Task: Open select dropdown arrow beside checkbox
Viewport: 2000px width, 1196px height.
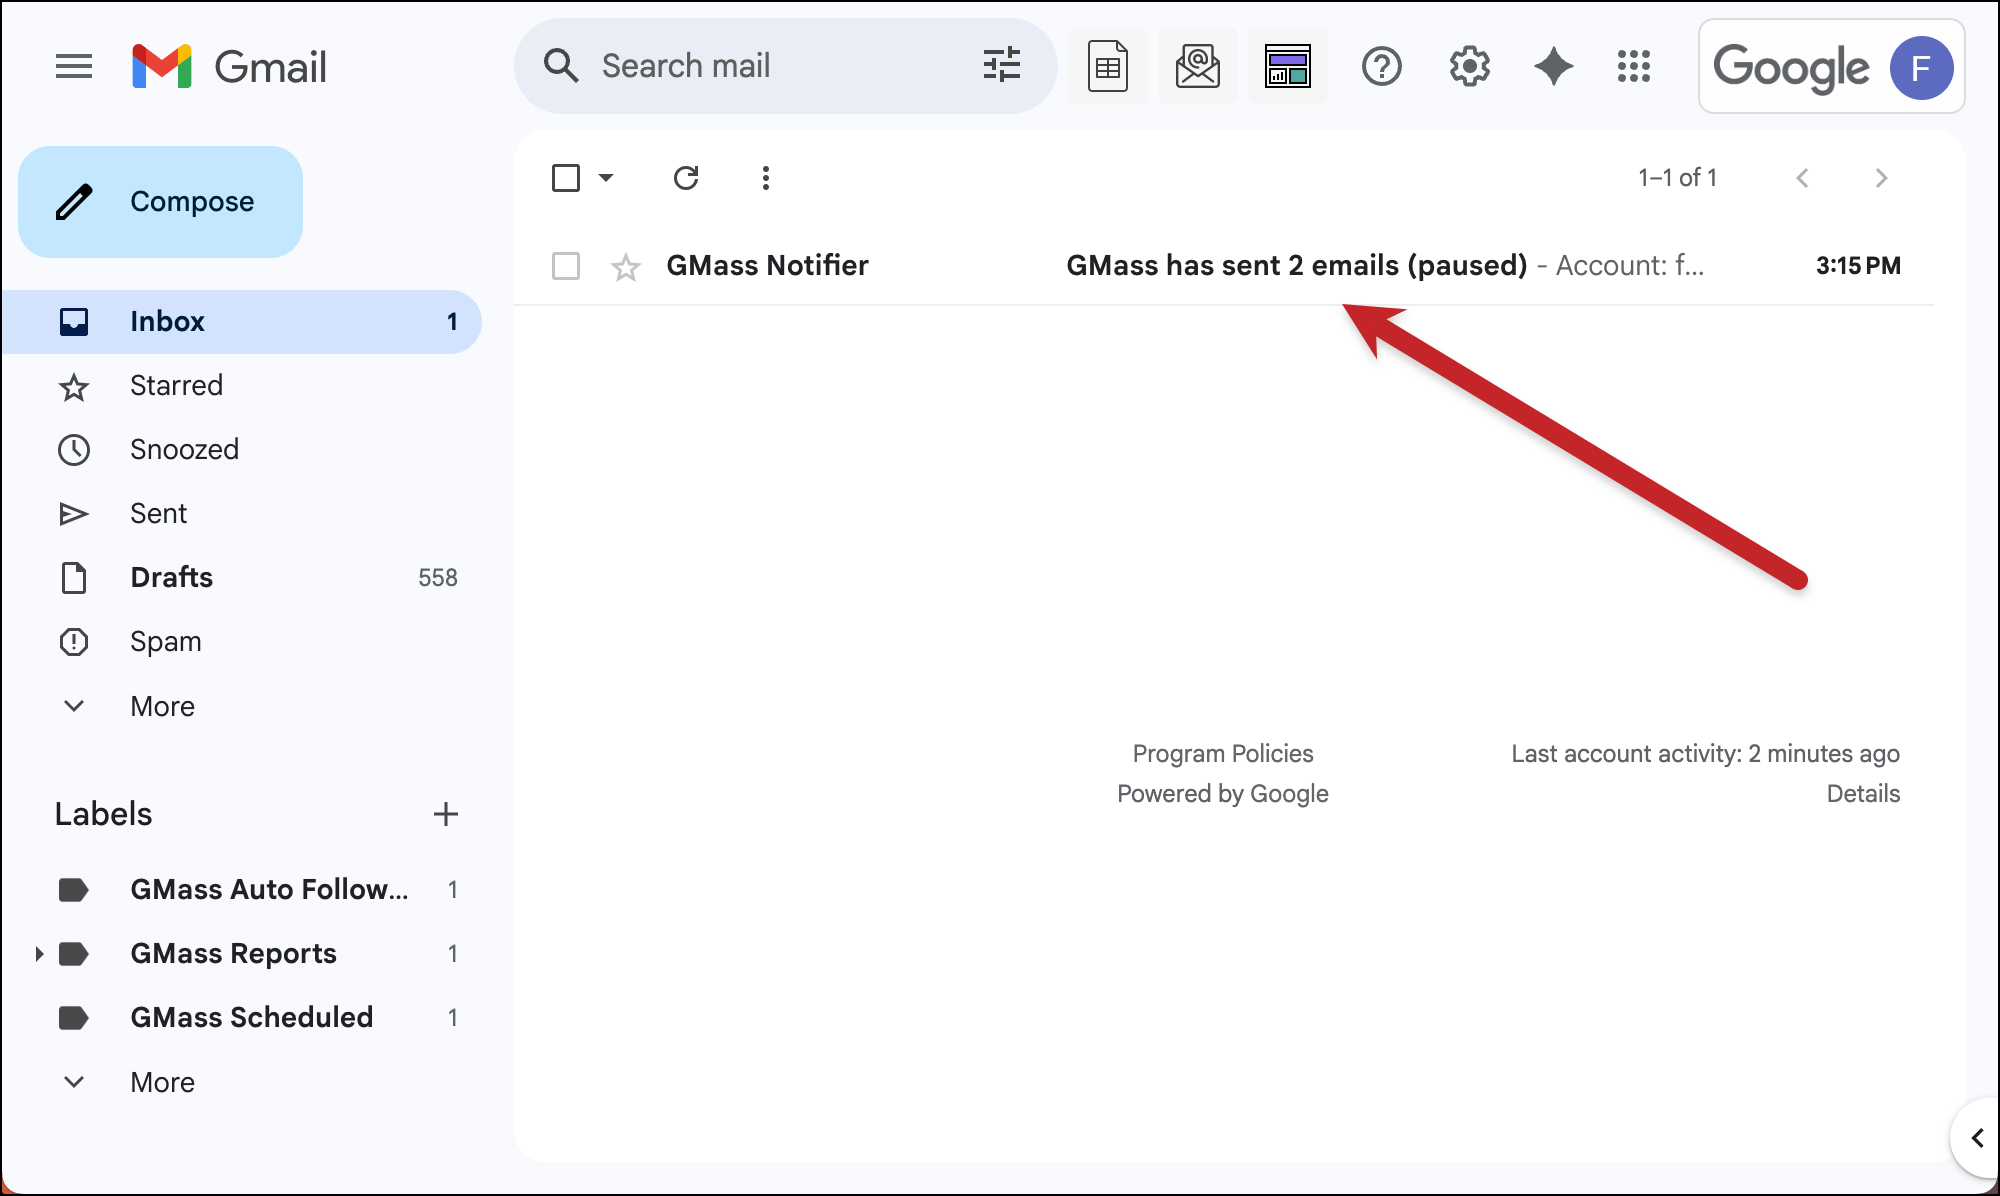Action: pyautogui.click(x=606, y=178)
